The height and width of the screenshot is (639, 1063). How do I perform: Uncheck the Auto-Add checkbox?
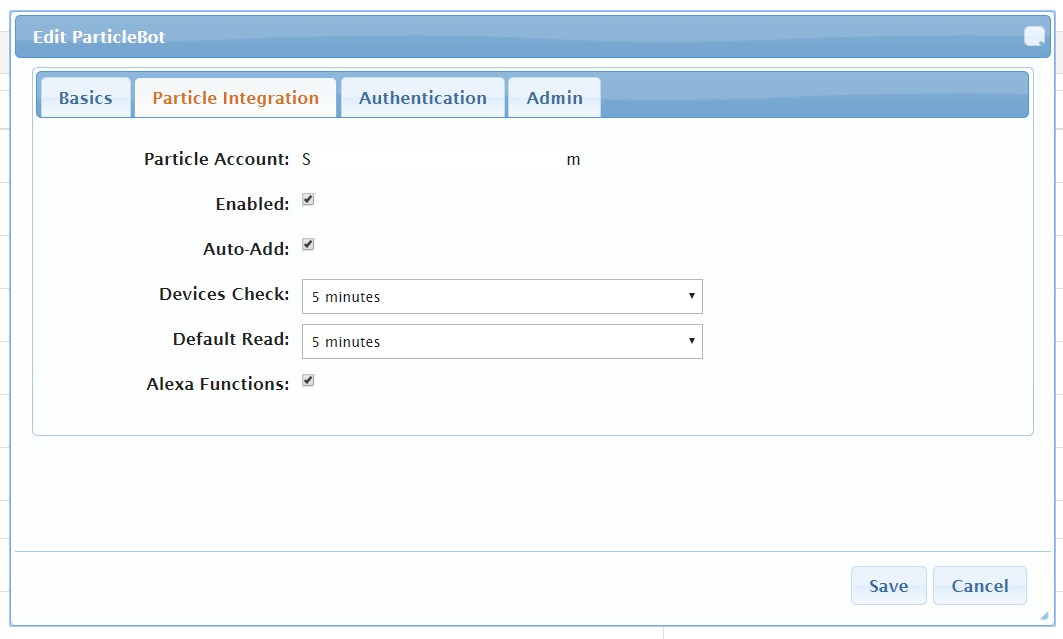308,245
